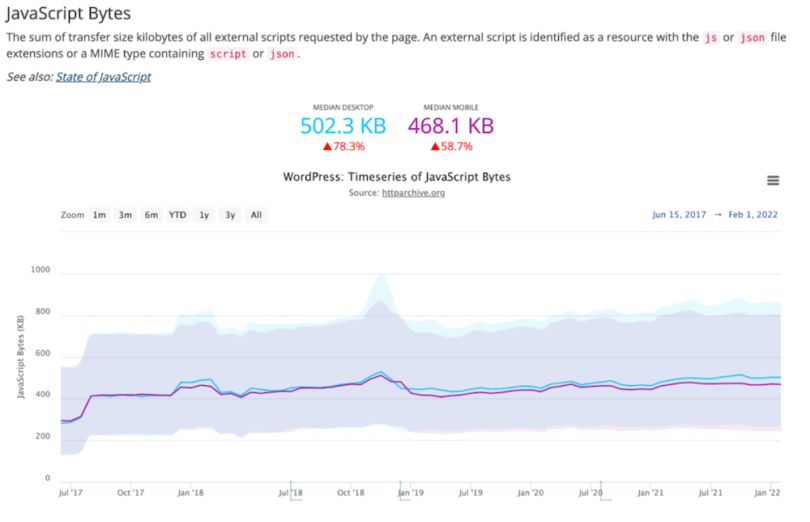Click the Jan '22 x-axis label
810x522 pixels.
click(x=767, y=493)
